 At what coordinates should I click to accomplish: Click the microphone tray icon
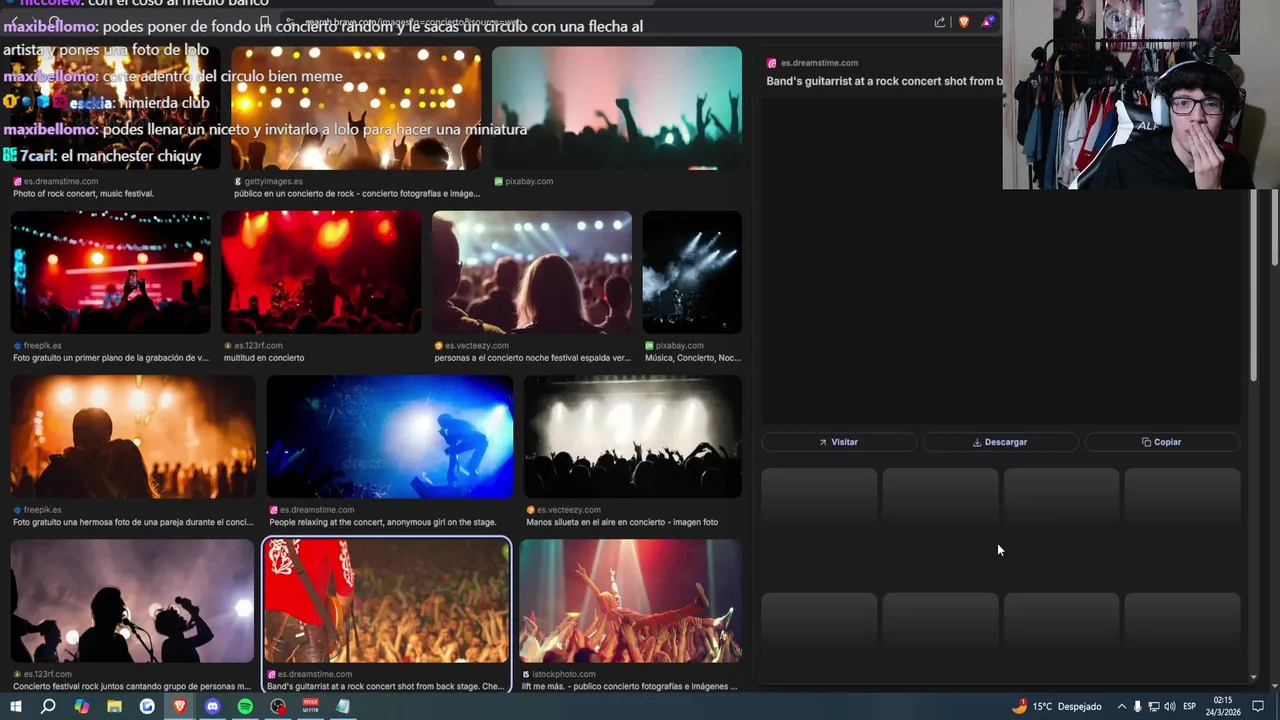[1137, 706]
